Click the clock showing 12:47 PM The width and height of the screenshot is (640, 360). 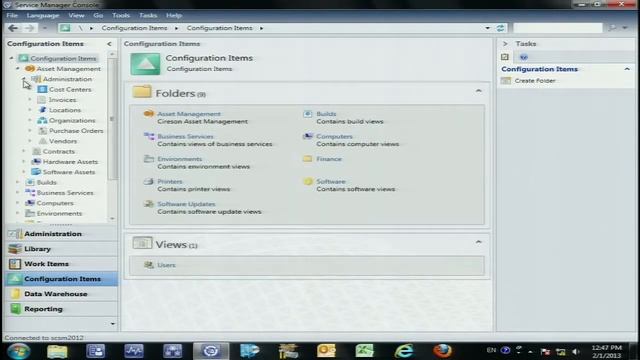pyautogui.click(x=606, y=347)
